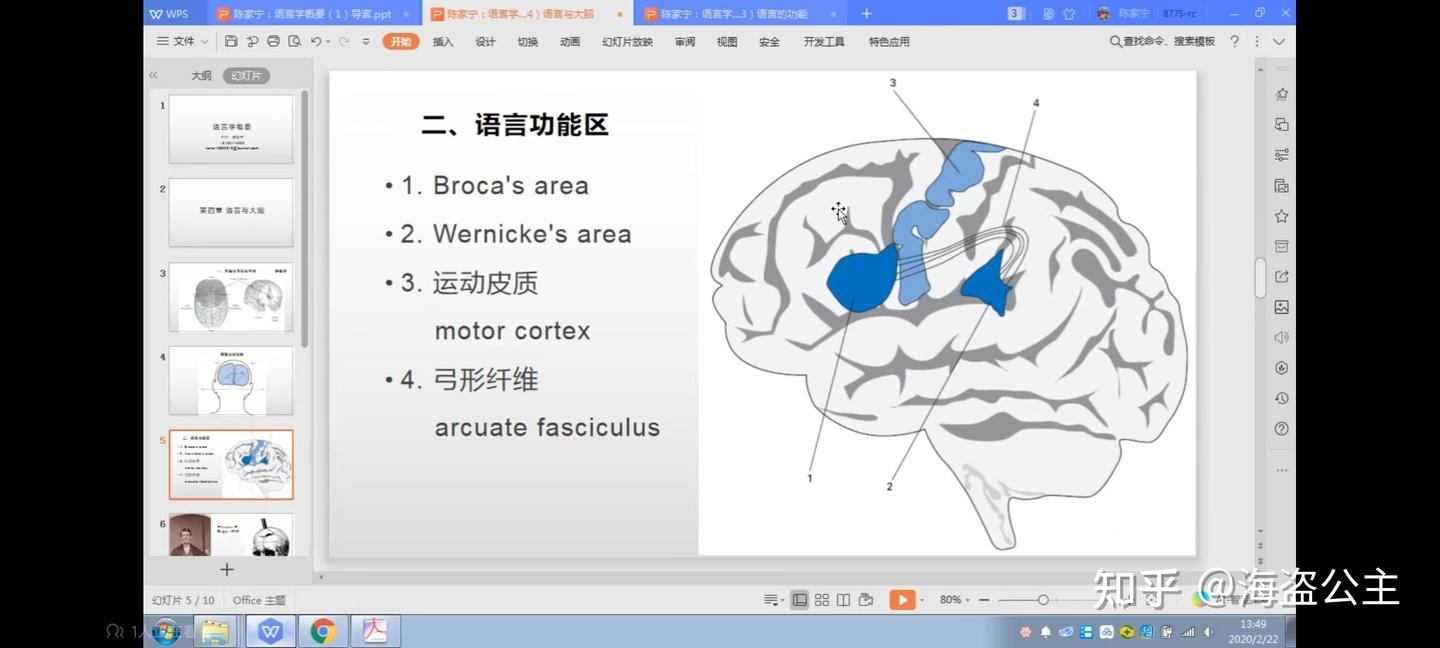Click the slide title 二、语言功能区
This screenshot has width=1440, height=648.
(515, 125)
